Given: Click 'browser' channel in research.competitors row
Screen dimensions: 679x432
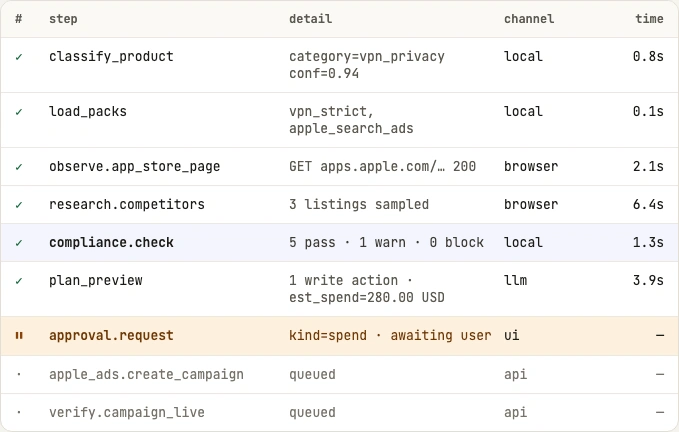Looking at the screenshot, I should (531, 204).
